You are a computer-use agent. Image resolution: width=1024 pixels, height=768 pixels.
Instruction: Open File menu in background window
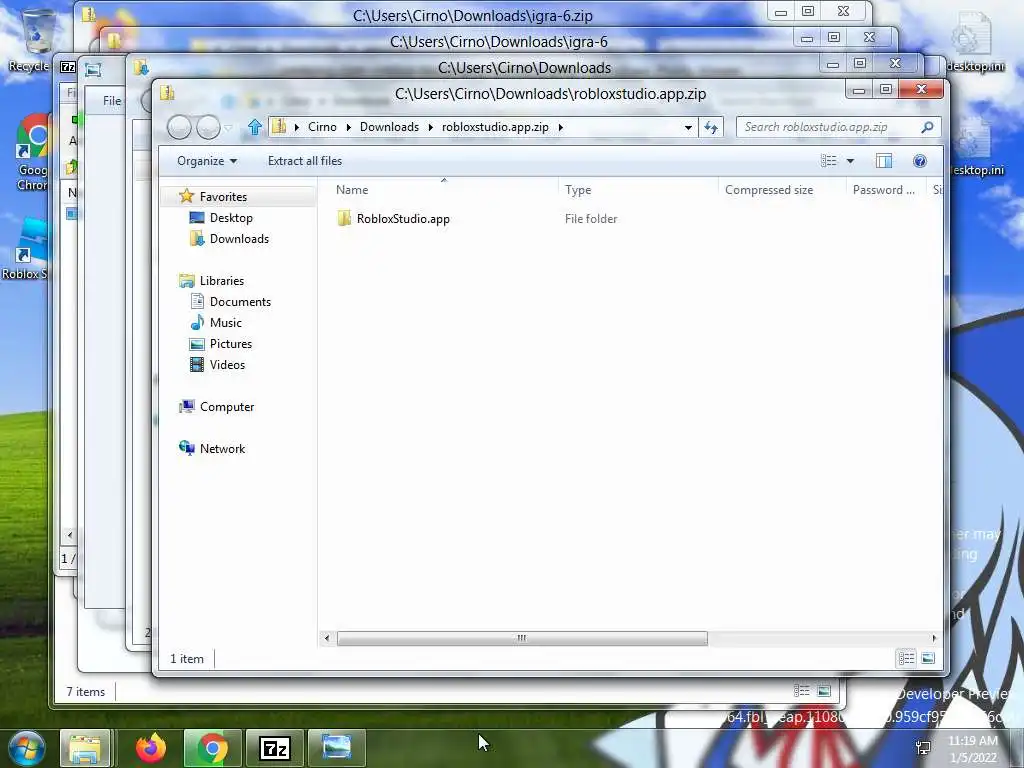coord(112,101)
